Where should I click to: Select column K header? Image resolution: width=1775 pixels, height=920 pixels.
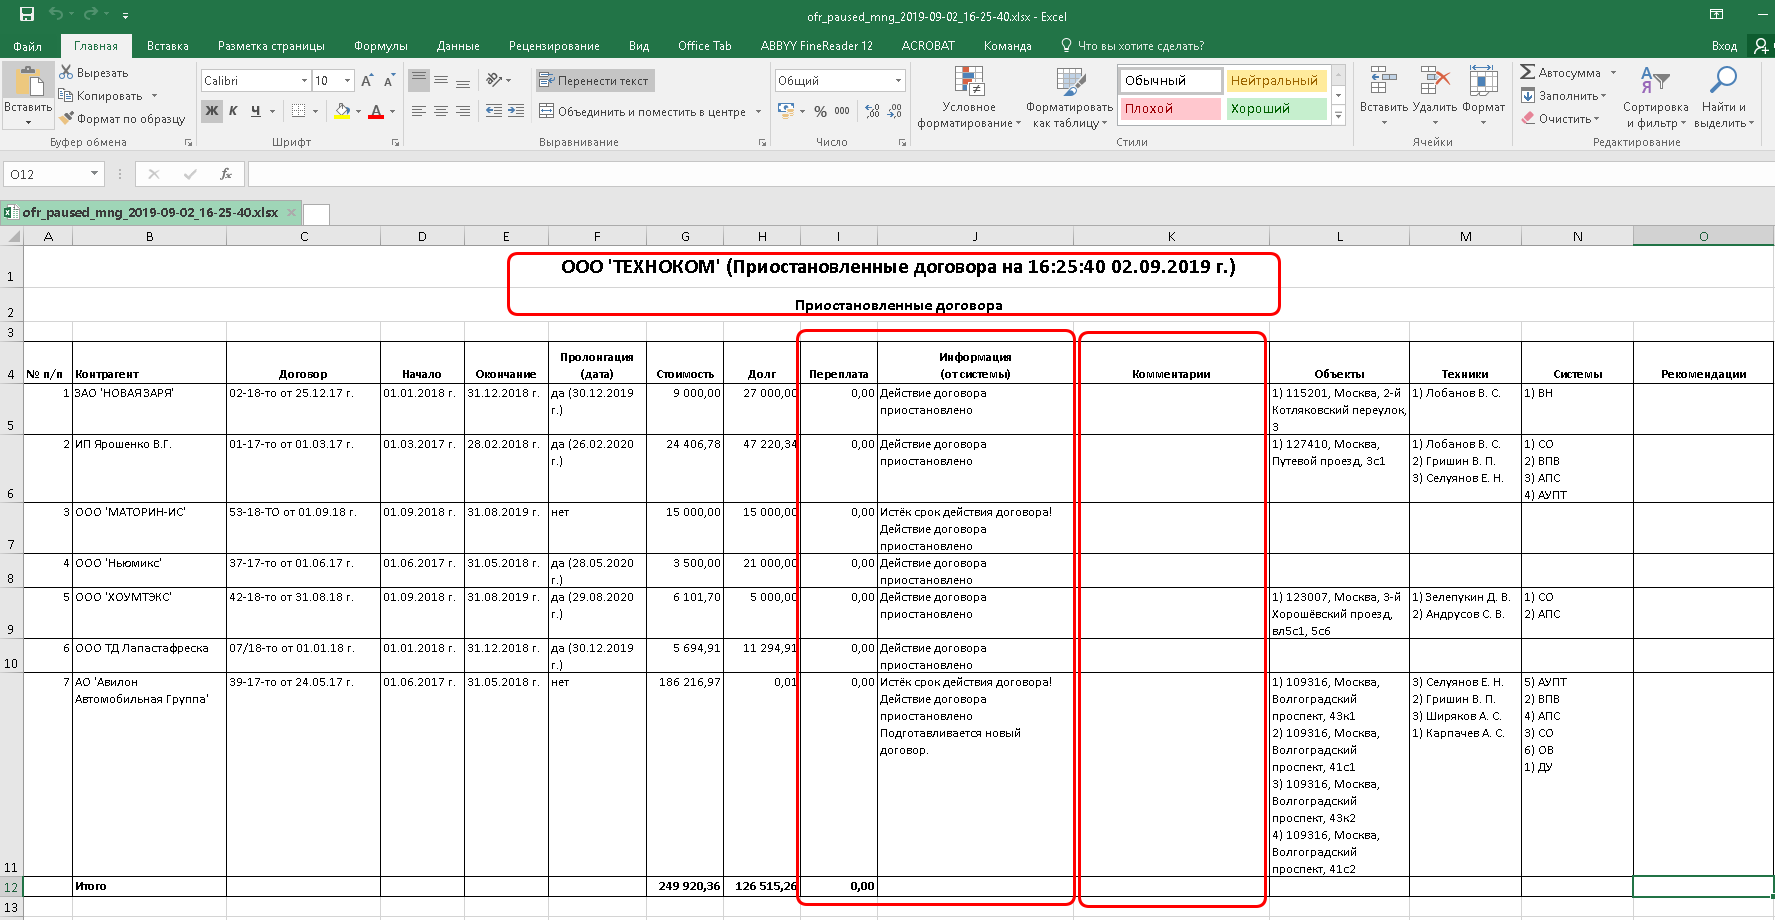point(1171,236)
